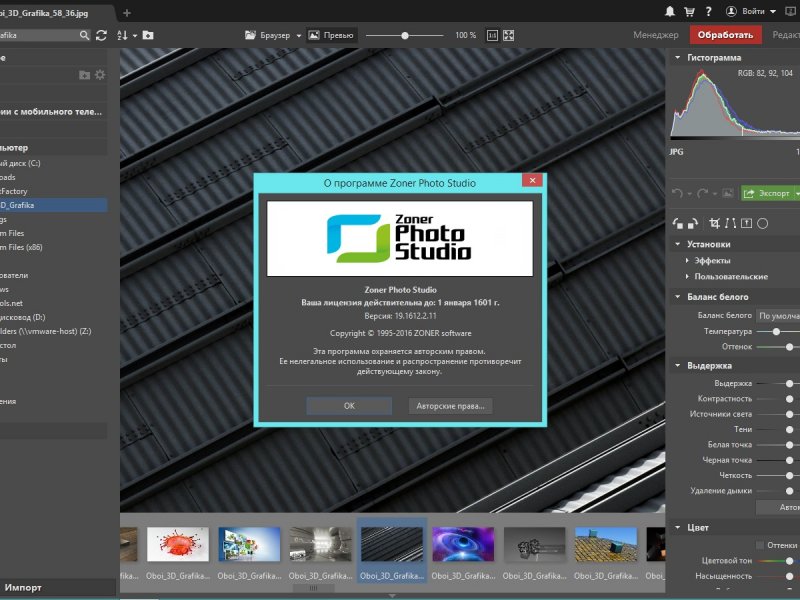Switch to the Превью view
The height and width of the screenshot is (600, 800).
tap(331, 35)
